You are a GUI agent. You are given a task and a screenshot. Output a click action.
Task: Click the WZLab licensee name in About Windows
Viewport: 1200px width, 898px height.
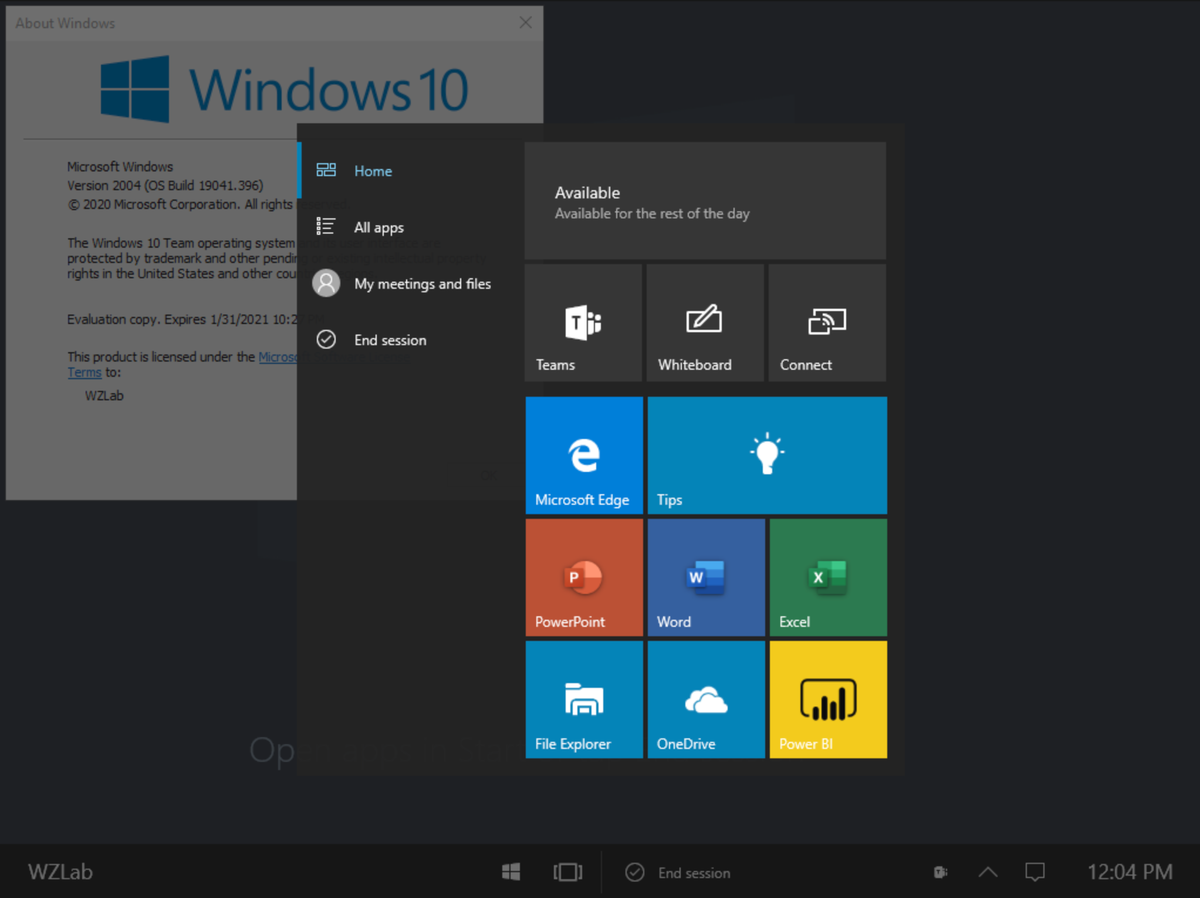tap(104, 395)
